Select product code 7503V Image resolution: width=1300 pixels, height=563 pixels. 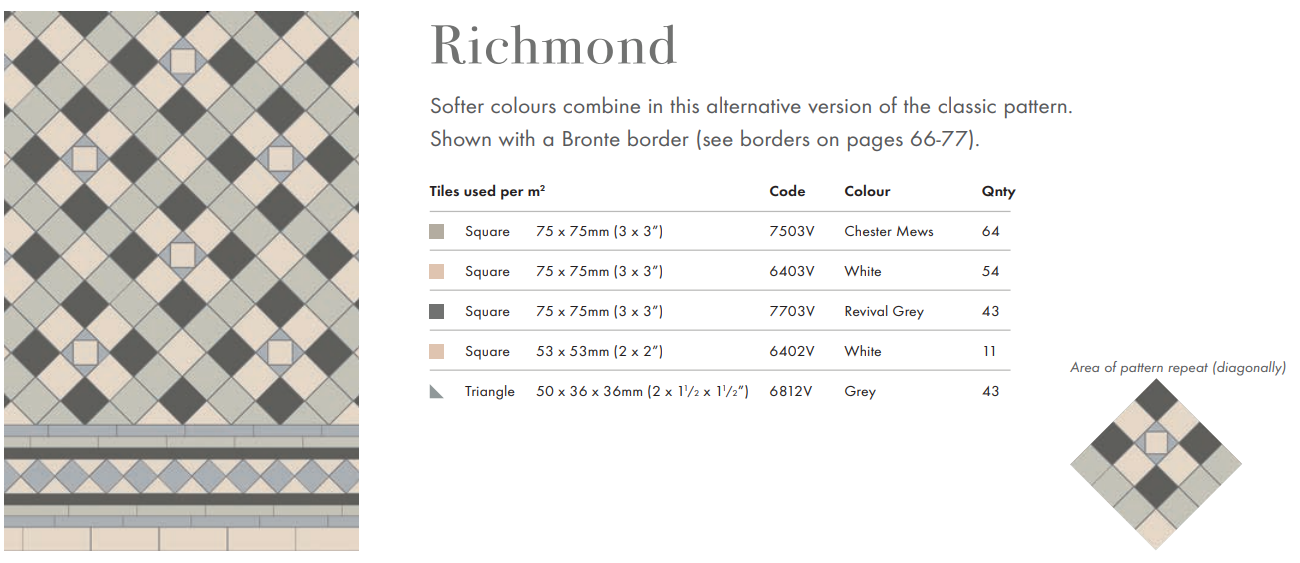click(x=792, y=232)
